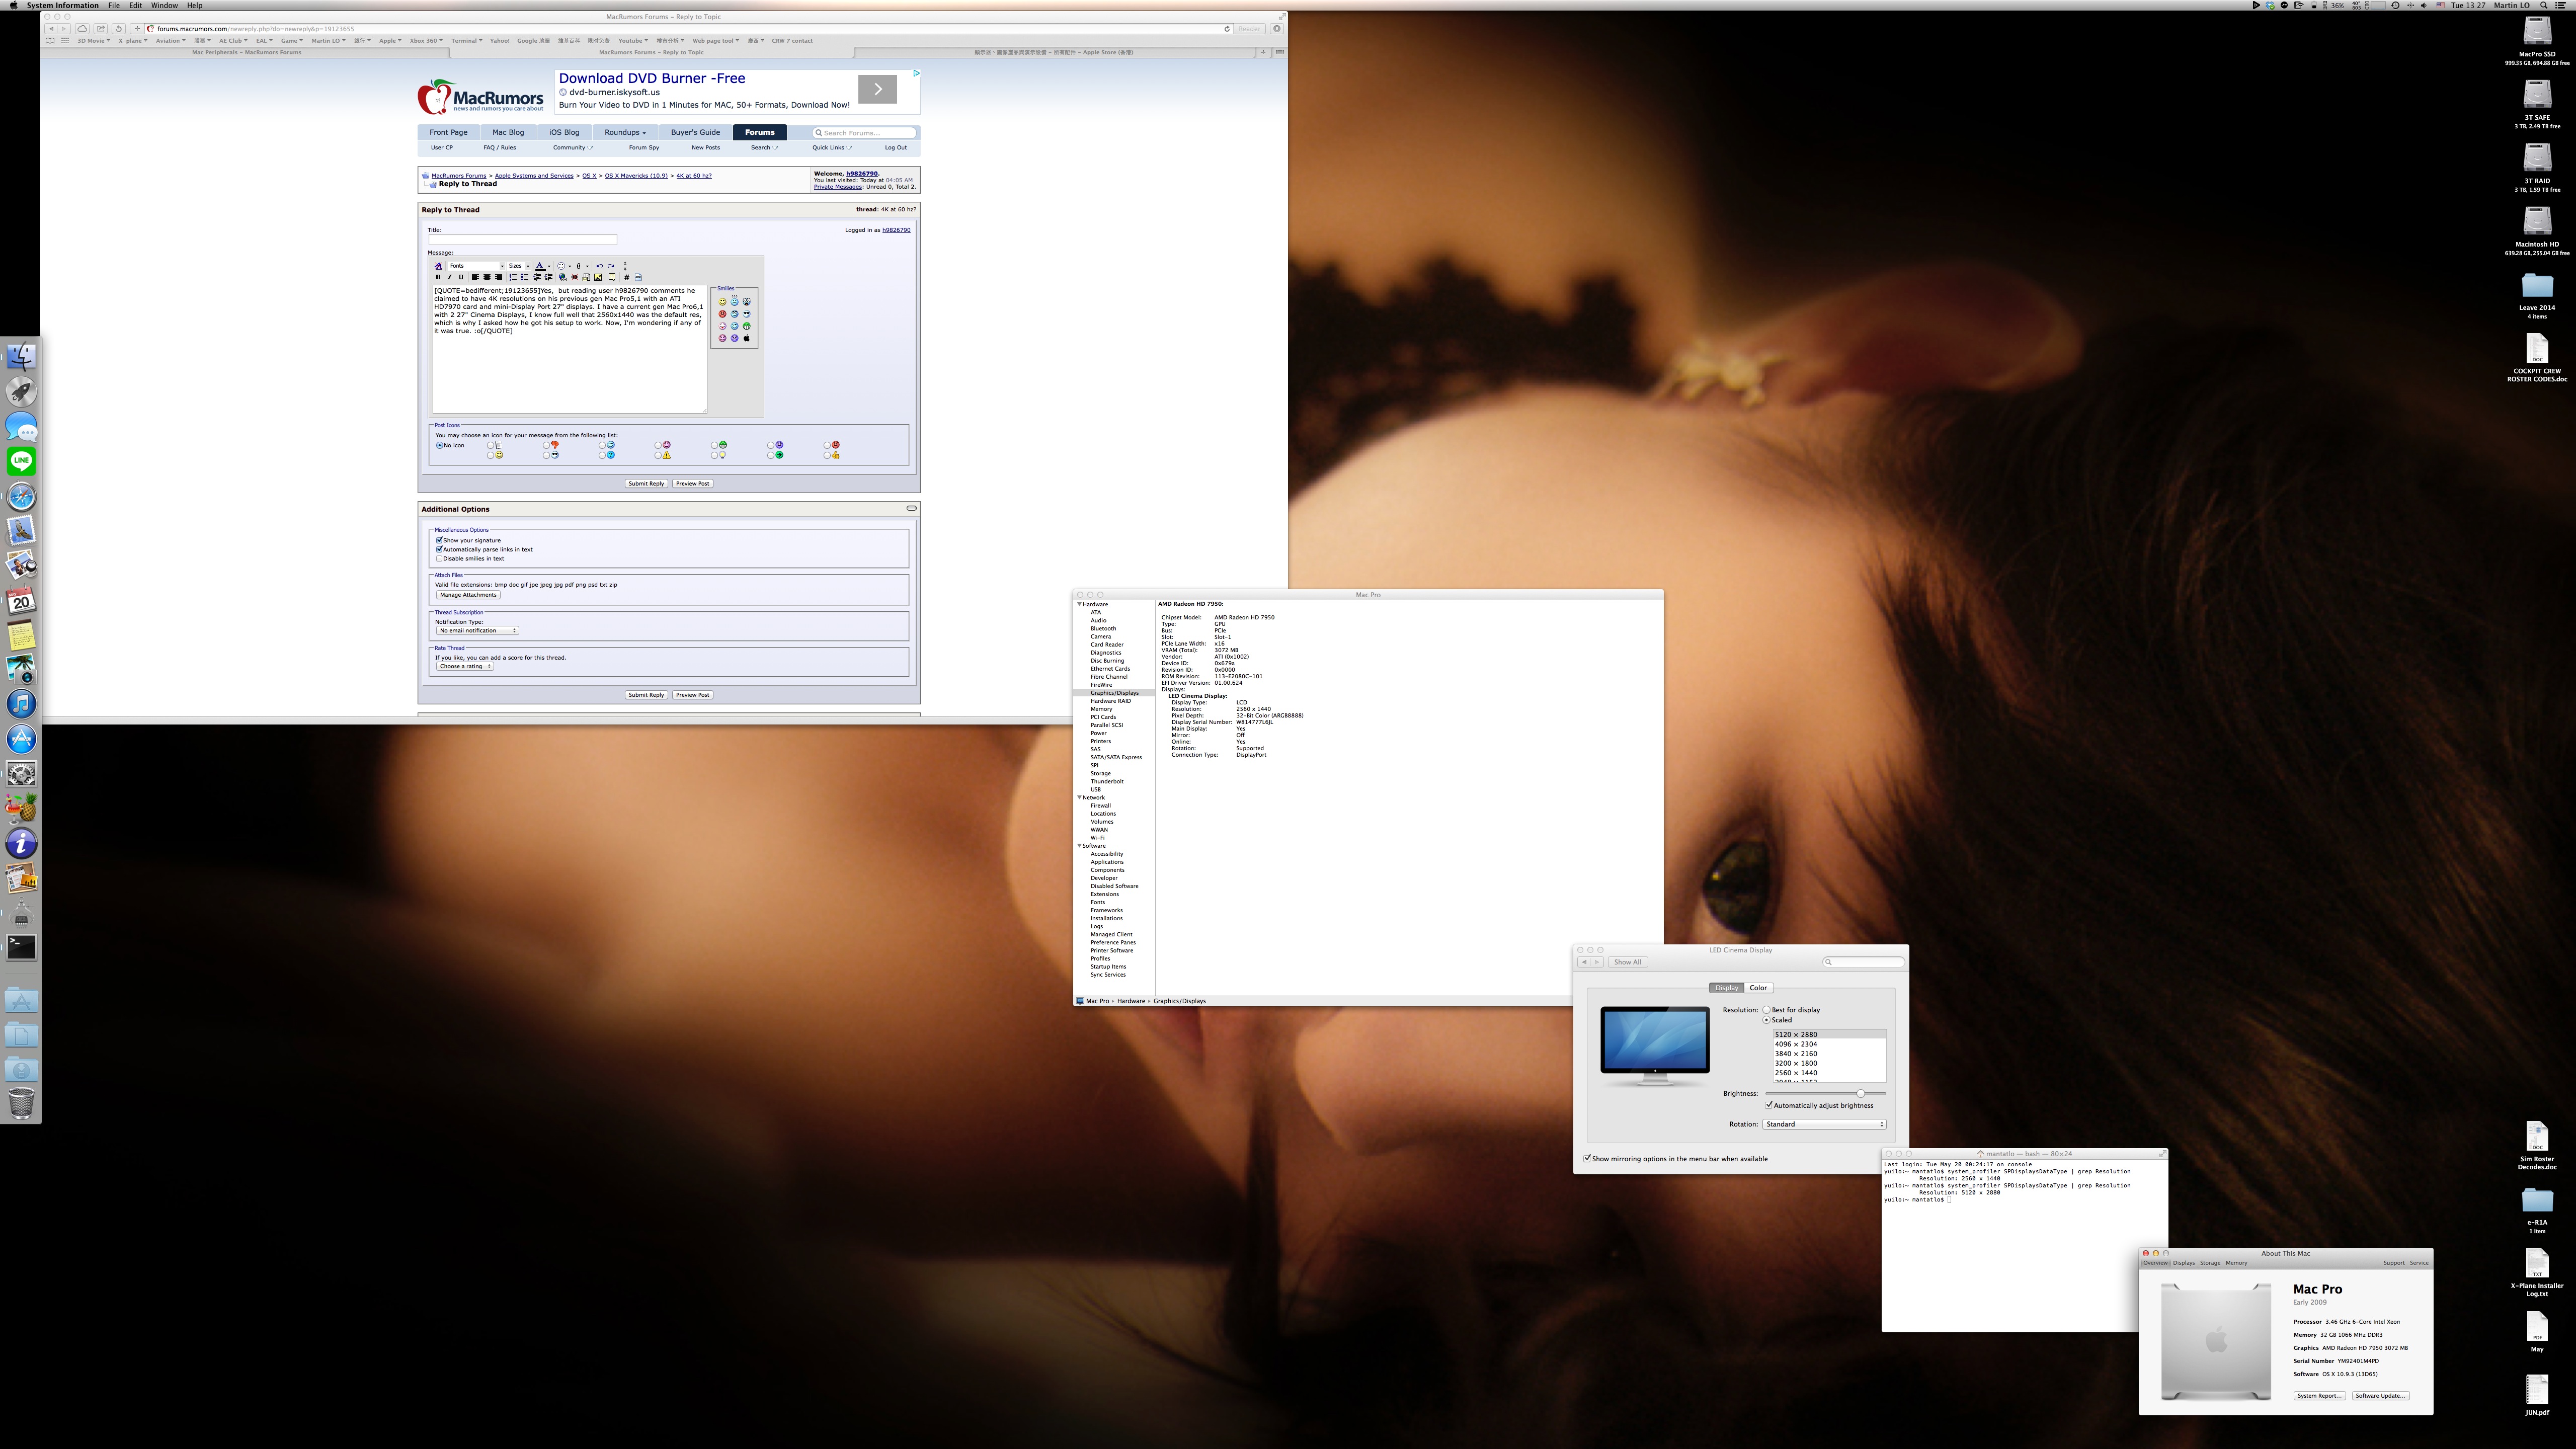Image resolution: width=2576 pixels, height=1449 pixels.
Task: Click the Submit Reply button below message
Action: click(x=646, y=484)
